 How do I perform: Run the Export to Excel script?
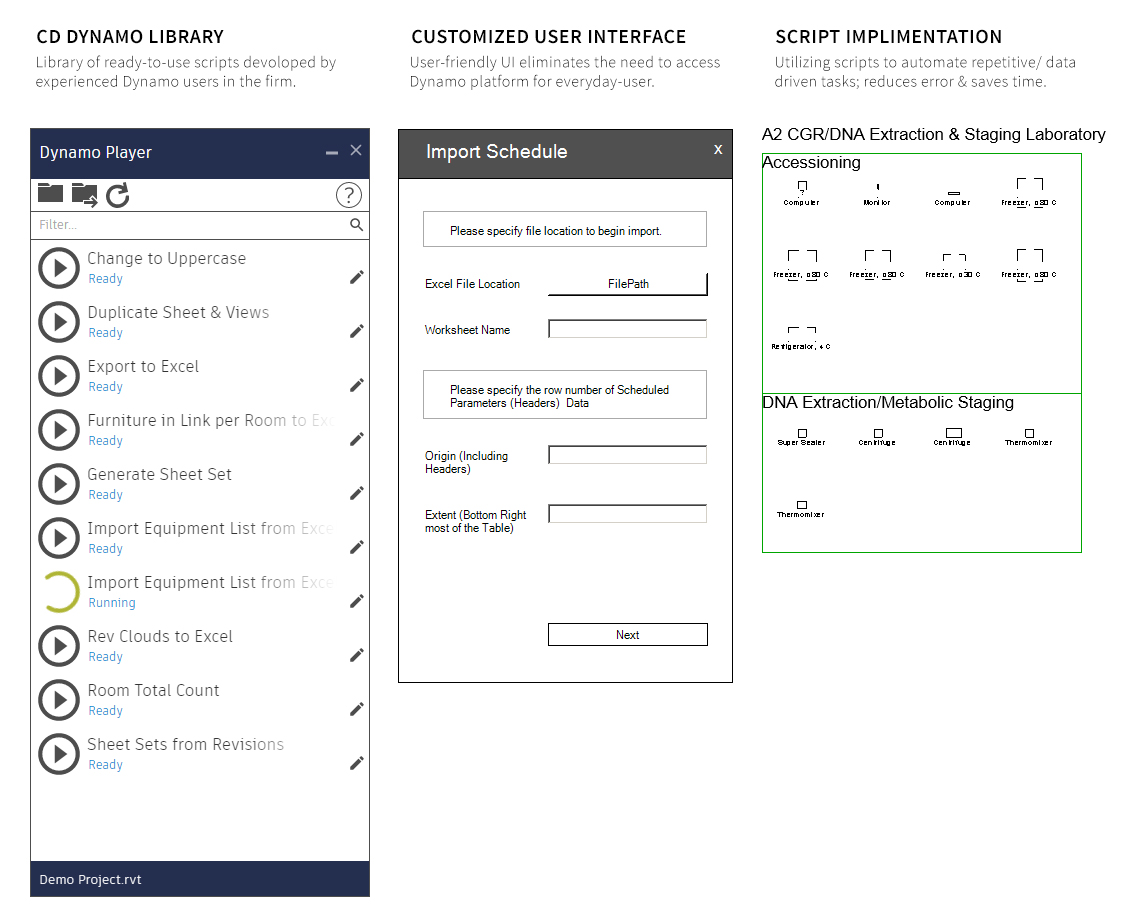point(58,376)
